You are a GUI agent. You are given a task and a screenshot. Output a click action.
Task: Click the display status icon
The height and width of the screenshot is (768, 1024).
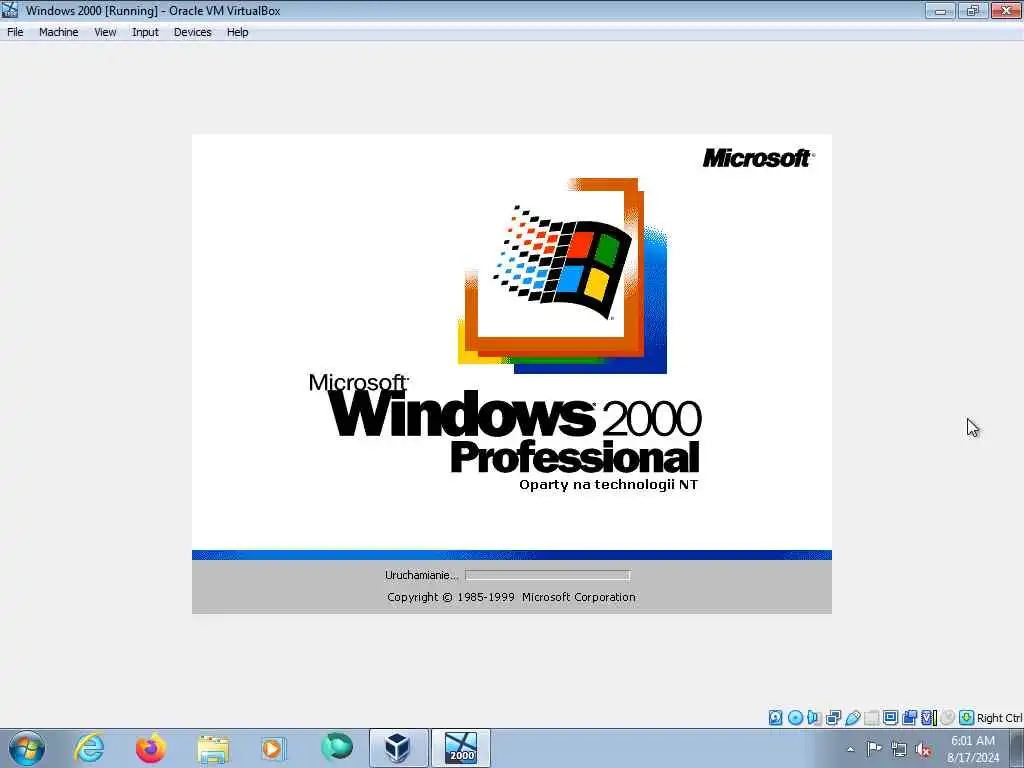click(x=890, y=717)
